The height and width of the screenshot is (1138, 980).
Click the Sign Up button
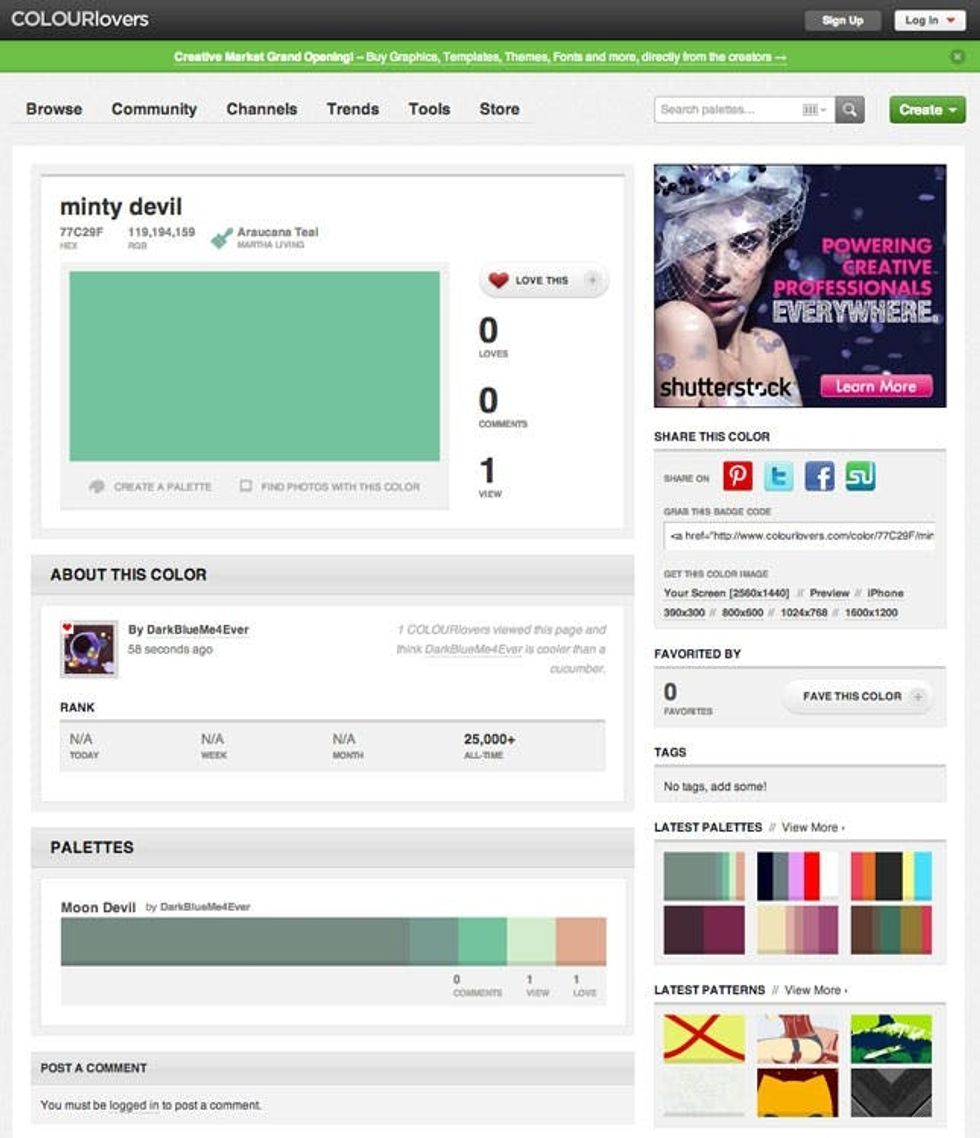(x=842, y=20)
